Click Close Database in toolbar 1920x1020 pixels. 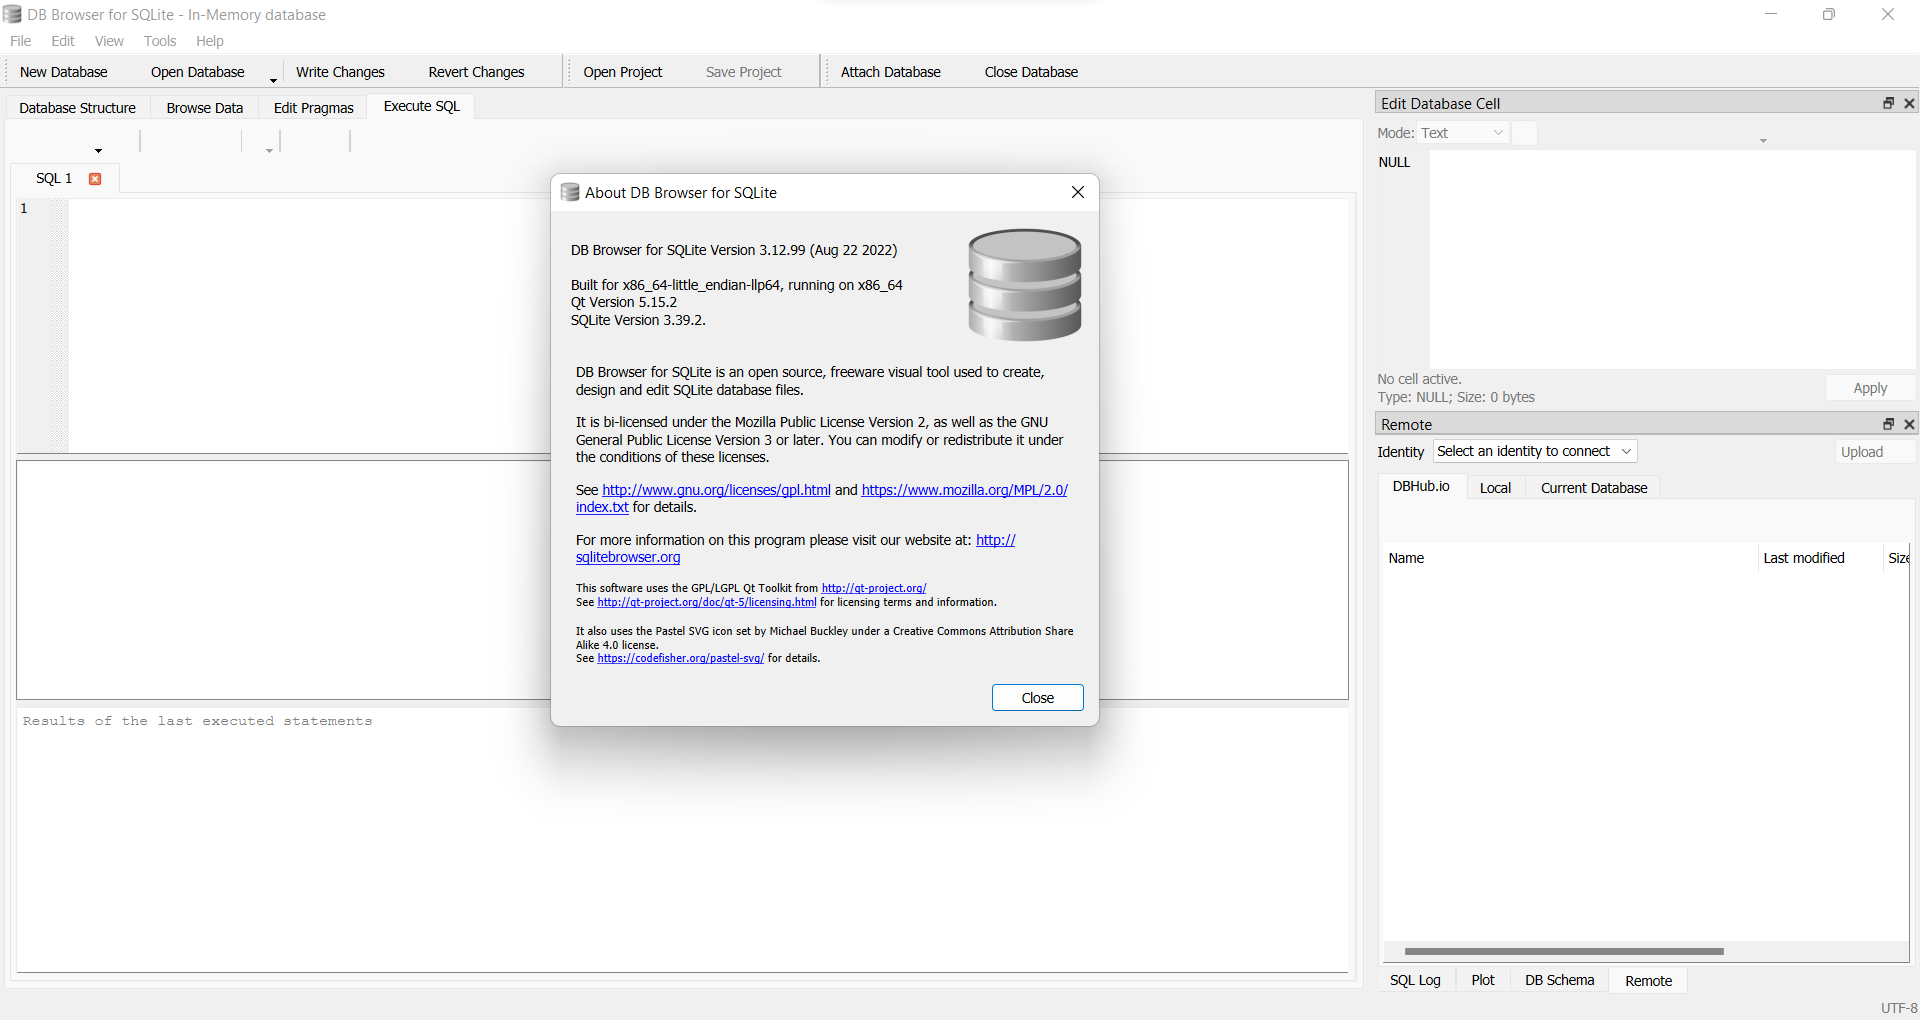click(1031, 72)
